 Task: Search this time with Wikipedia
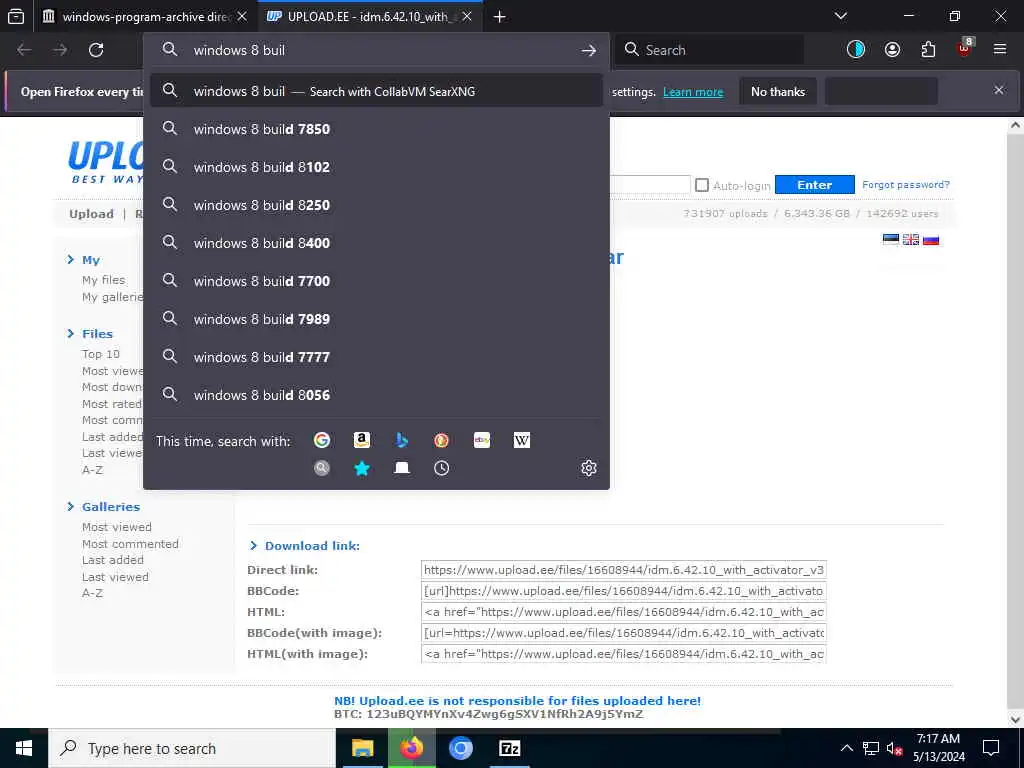coord(522,440)
